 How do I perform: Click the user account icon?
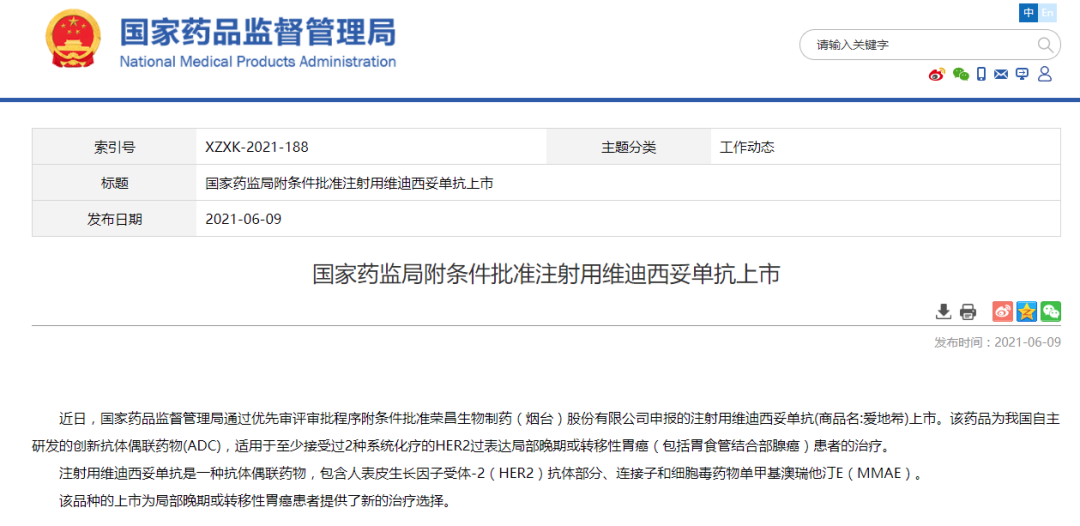(1045, 74)
